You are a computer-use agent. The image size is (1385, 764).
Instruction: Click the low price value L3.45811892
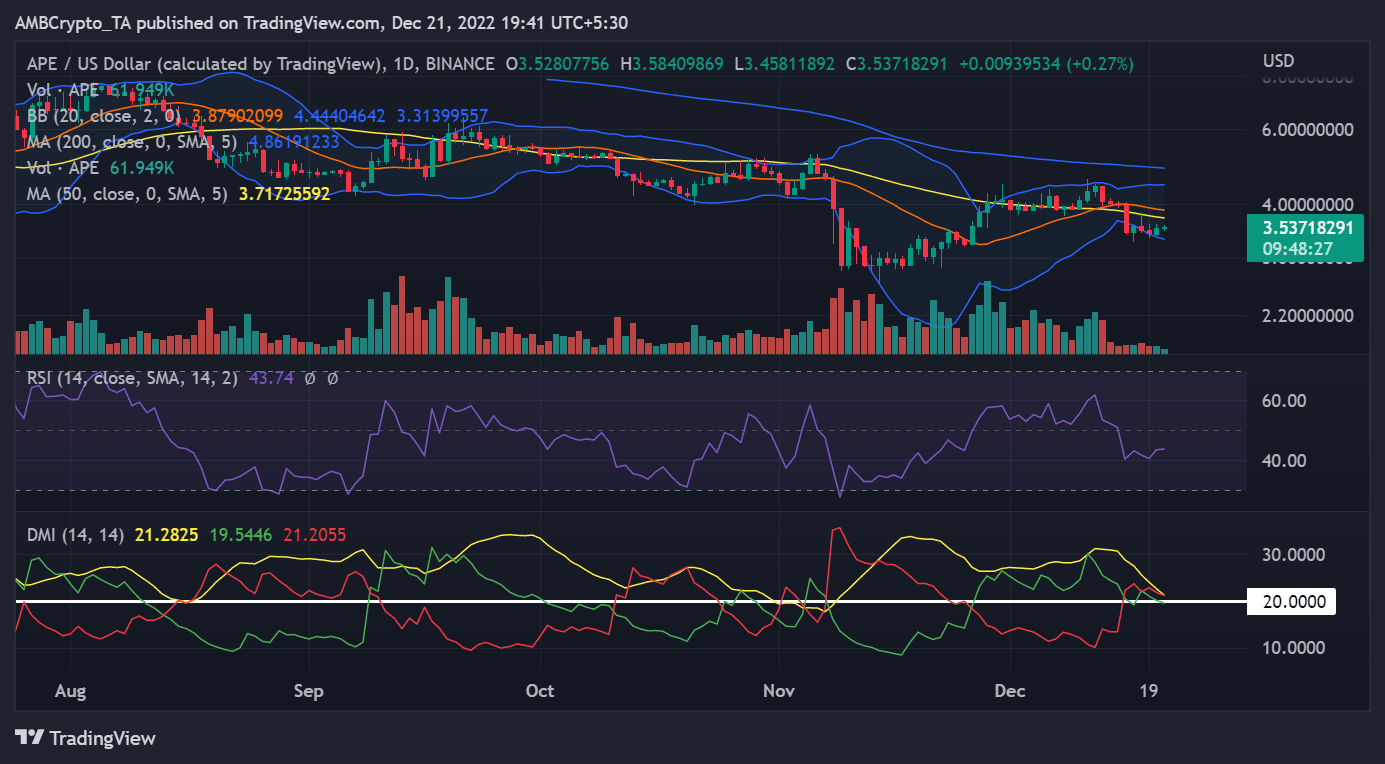coord(786,63)
